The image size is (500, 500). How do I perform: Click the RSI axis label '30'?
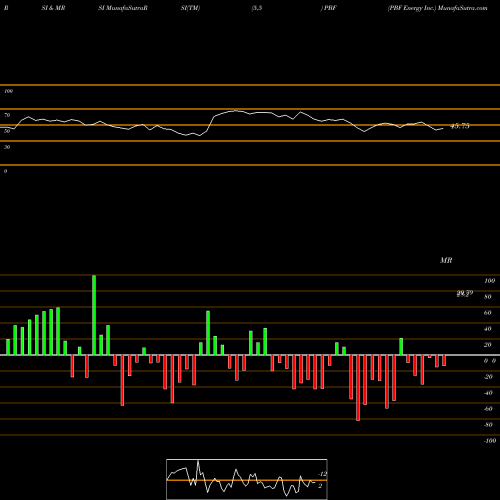7,147
